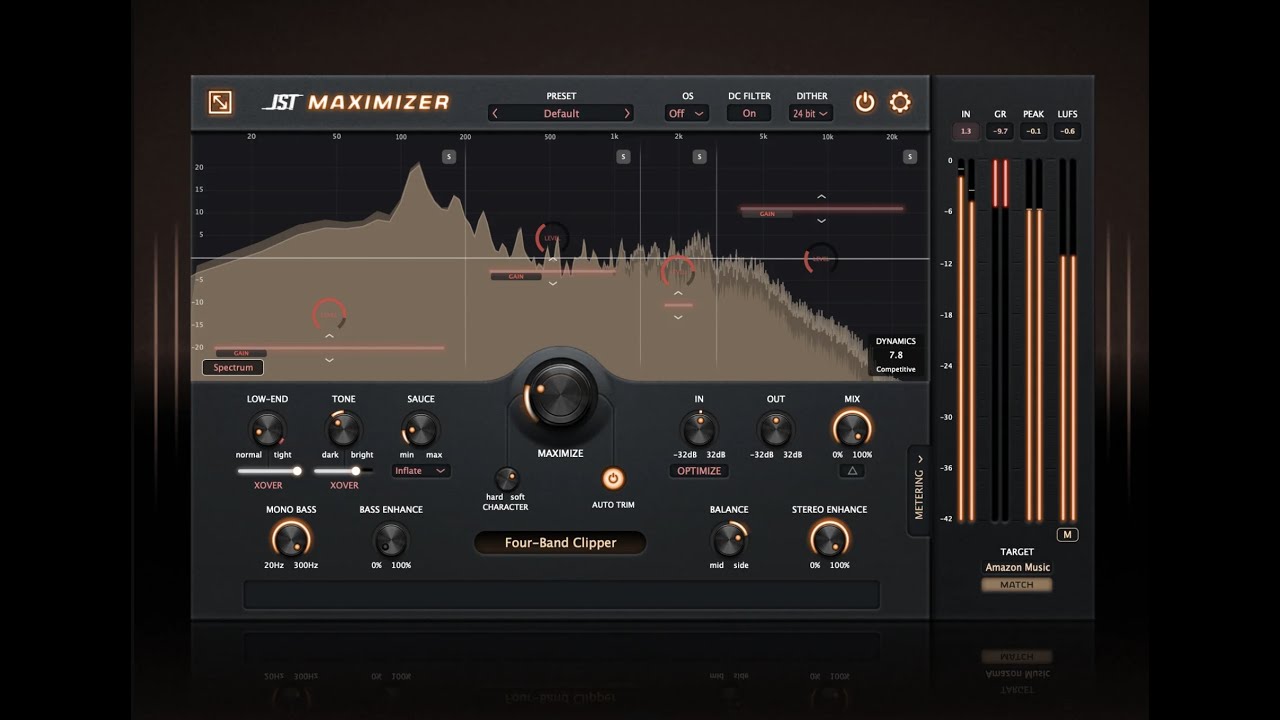1280x720 pixels.
Task: Click the LUFS meter value -0.6
Action: pos(1068,131)
